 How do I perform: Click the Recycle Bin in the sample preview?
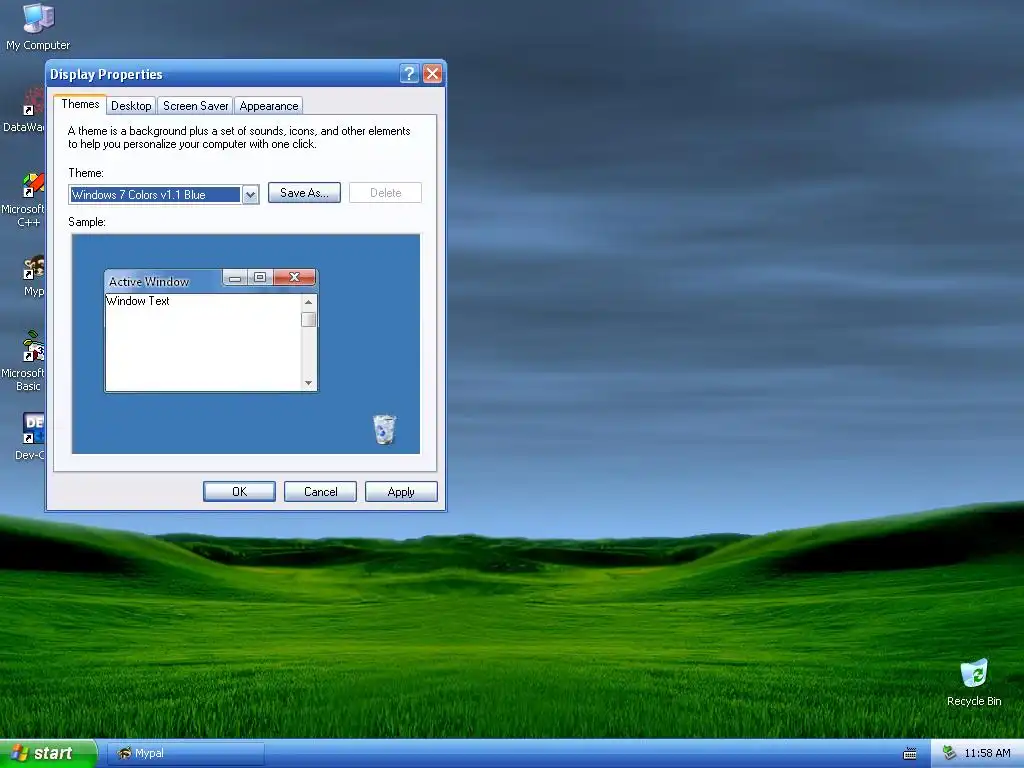pos(384,429)
